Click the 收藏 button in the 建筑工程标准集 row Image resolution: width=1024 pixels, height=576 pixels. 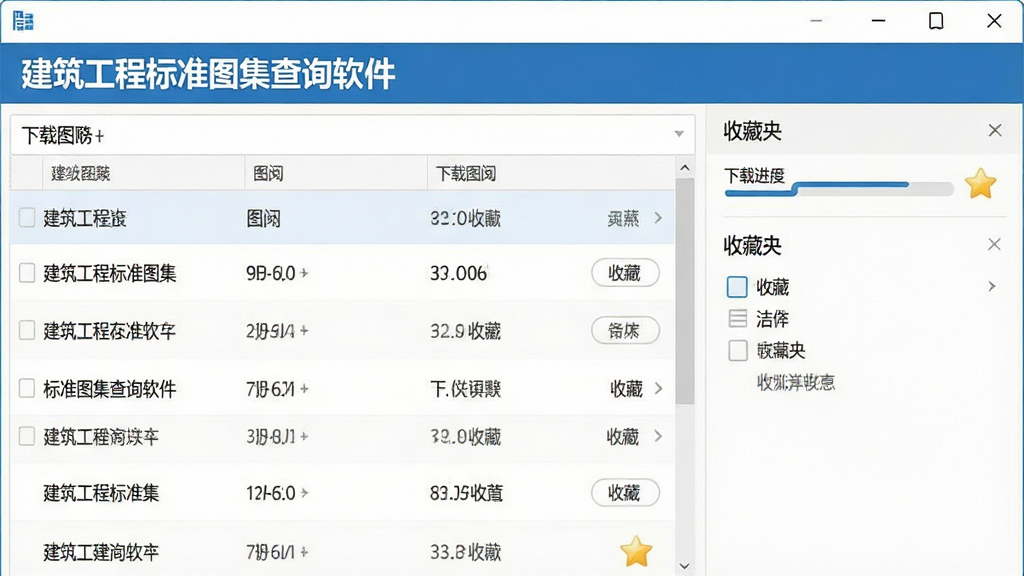tap(625, 492)
